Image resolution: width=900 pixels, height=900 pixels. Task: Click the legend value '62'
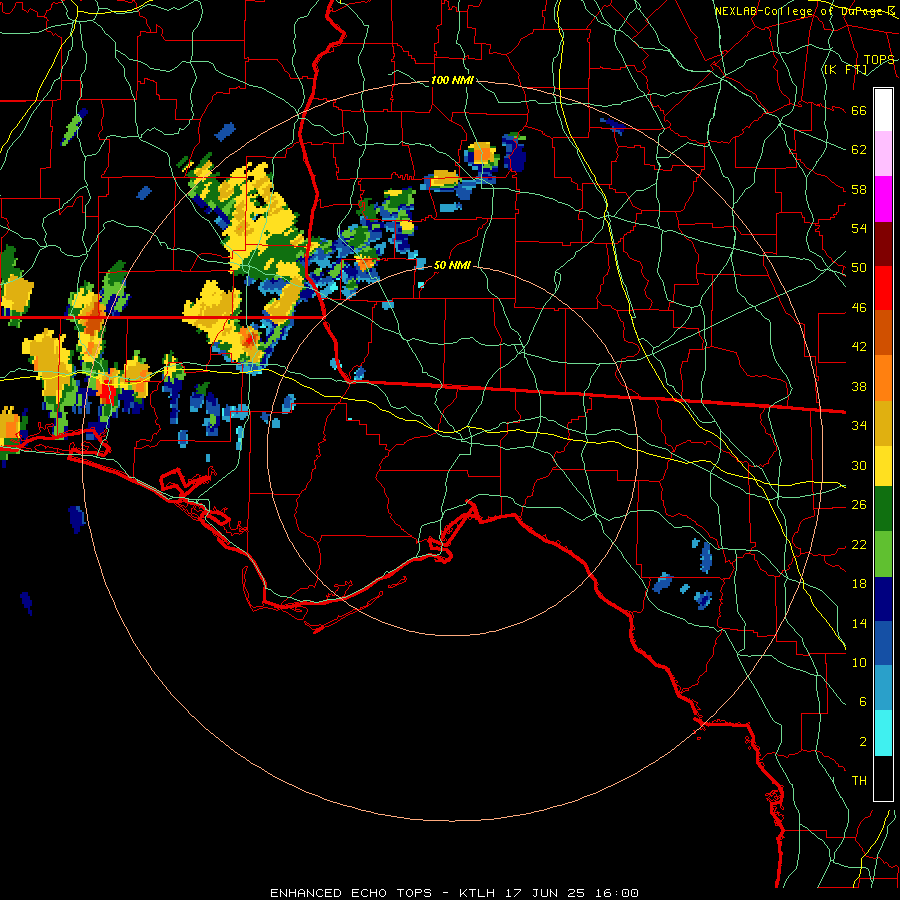point(859,150)
